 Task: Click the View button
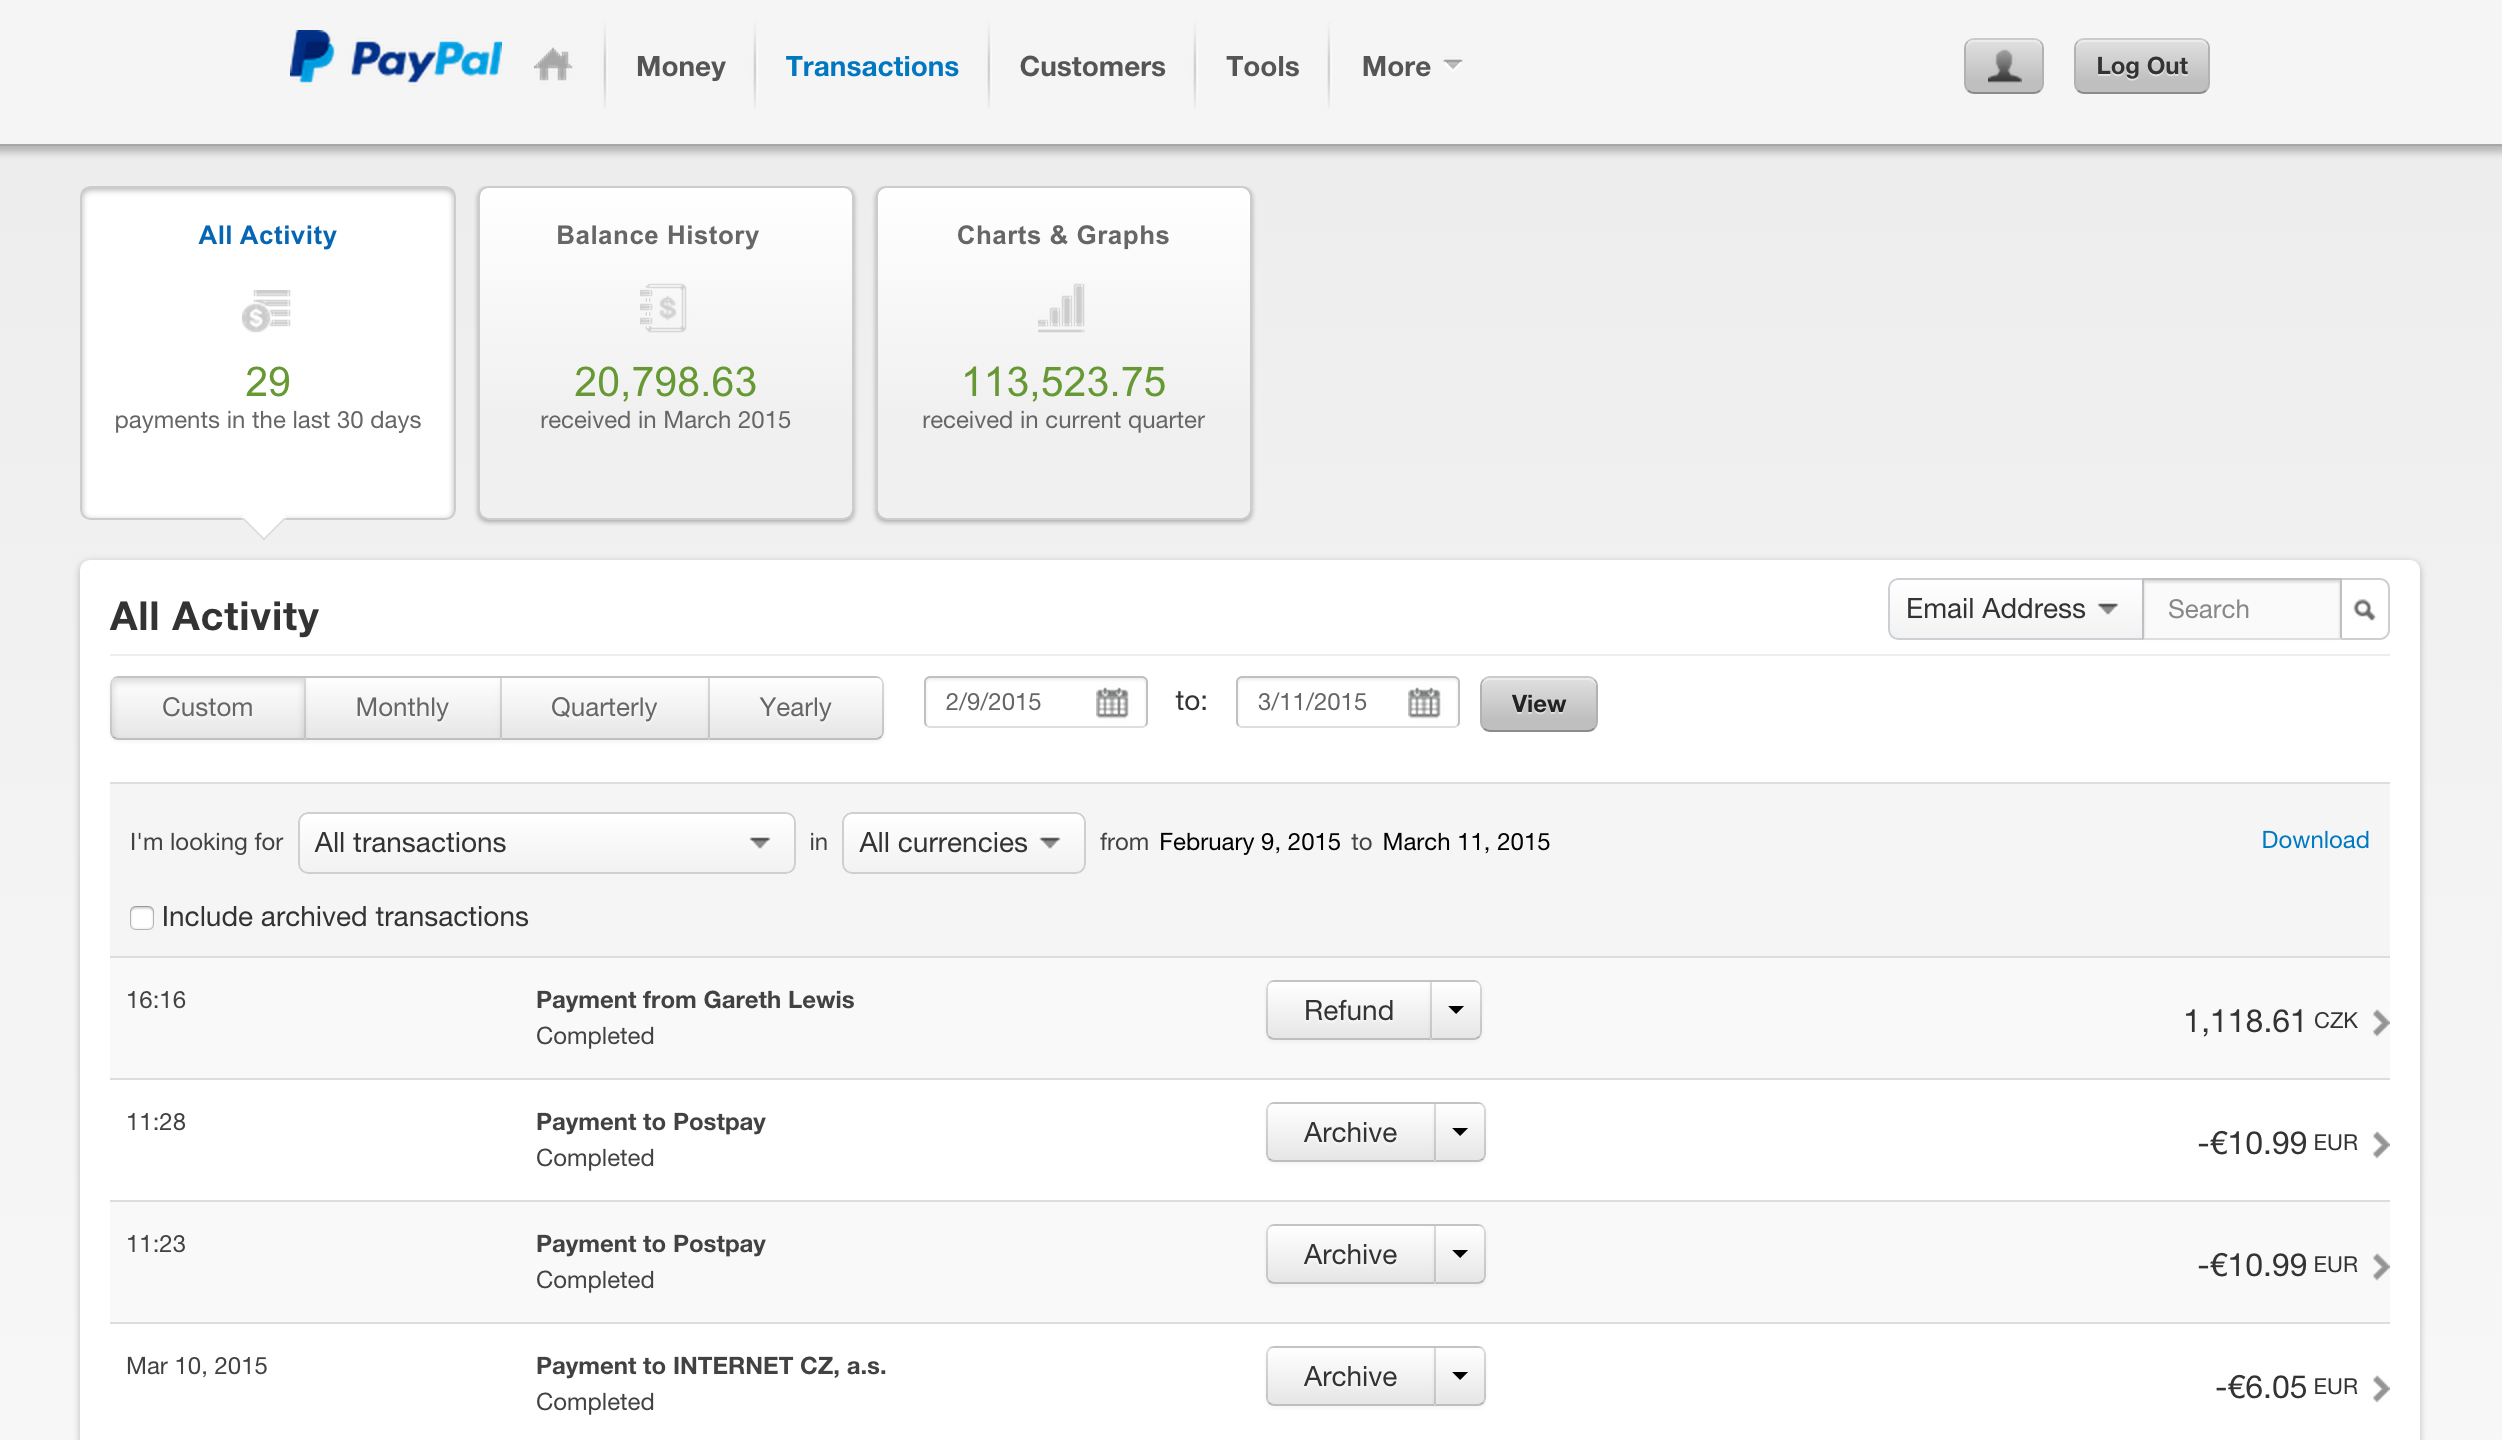point(1538,704)
